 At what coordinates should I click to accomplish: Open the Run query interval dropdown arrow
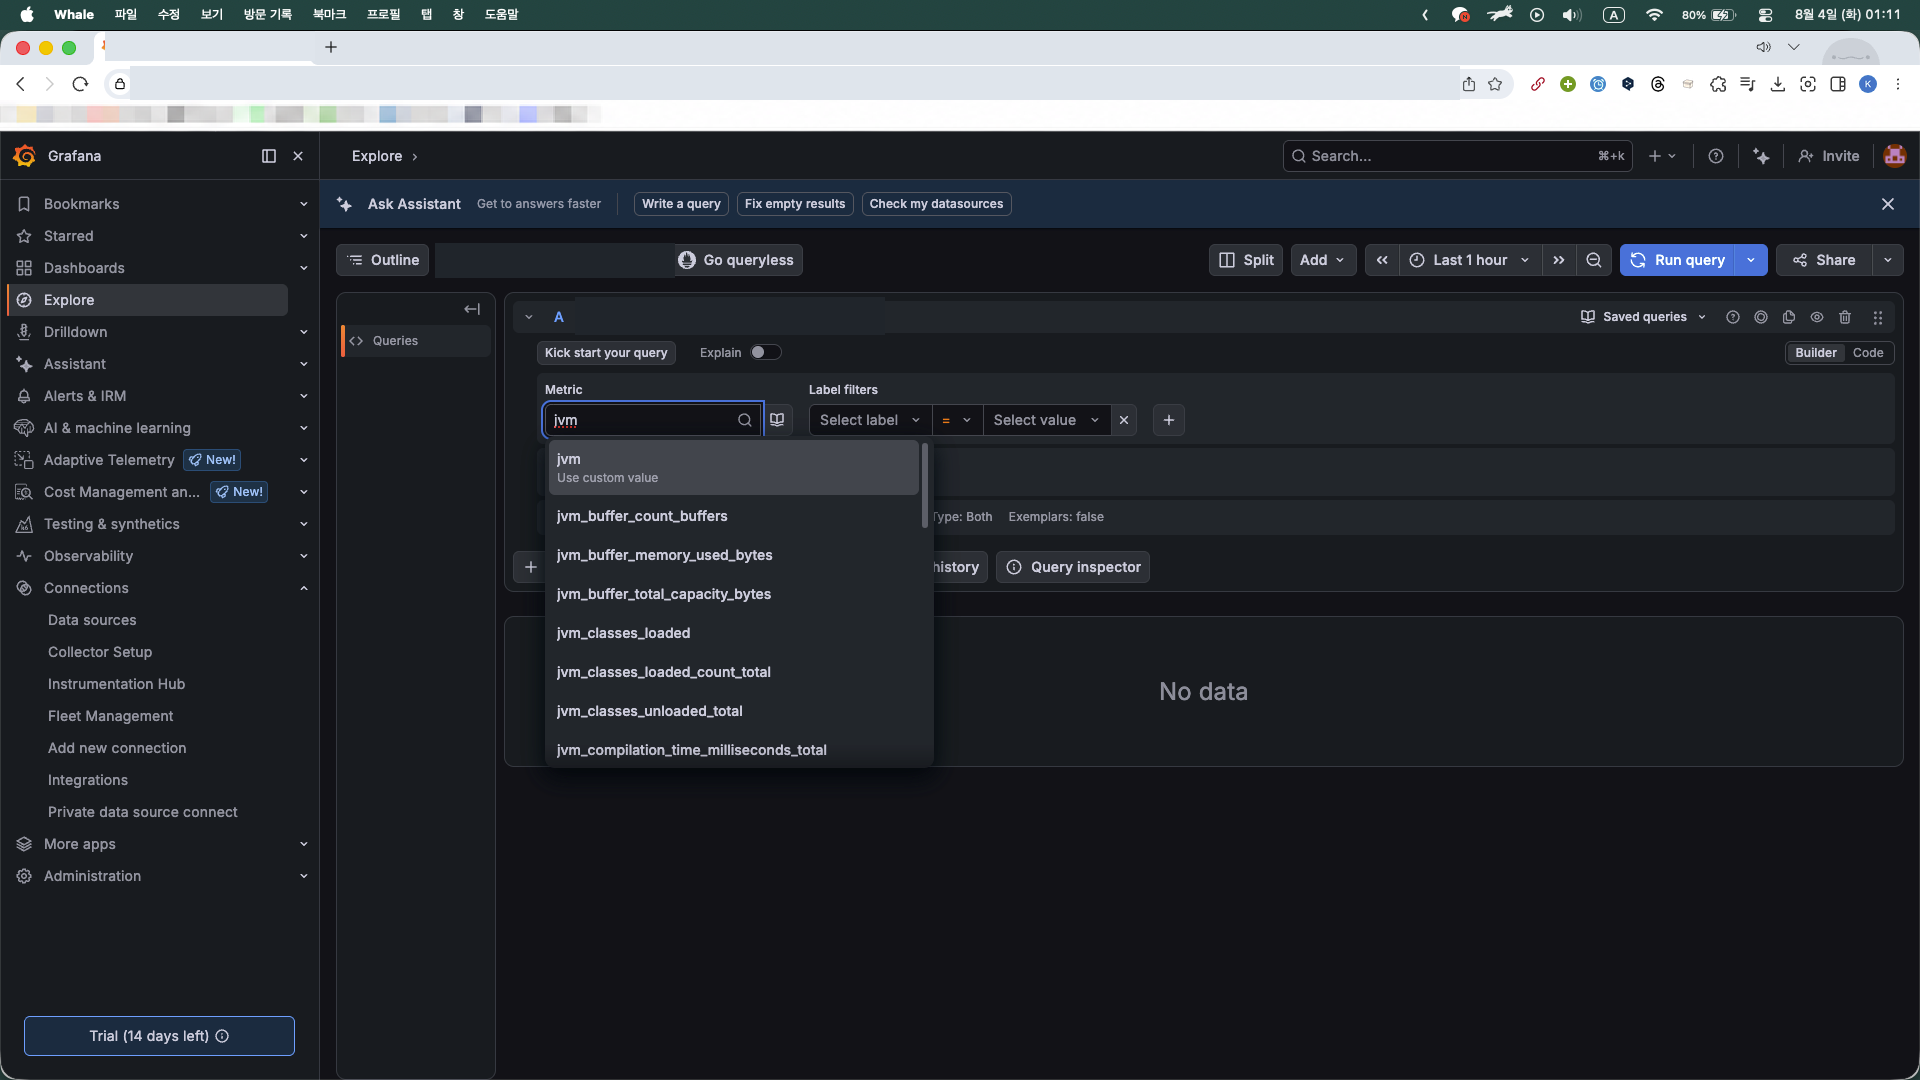click(1751, 260)
